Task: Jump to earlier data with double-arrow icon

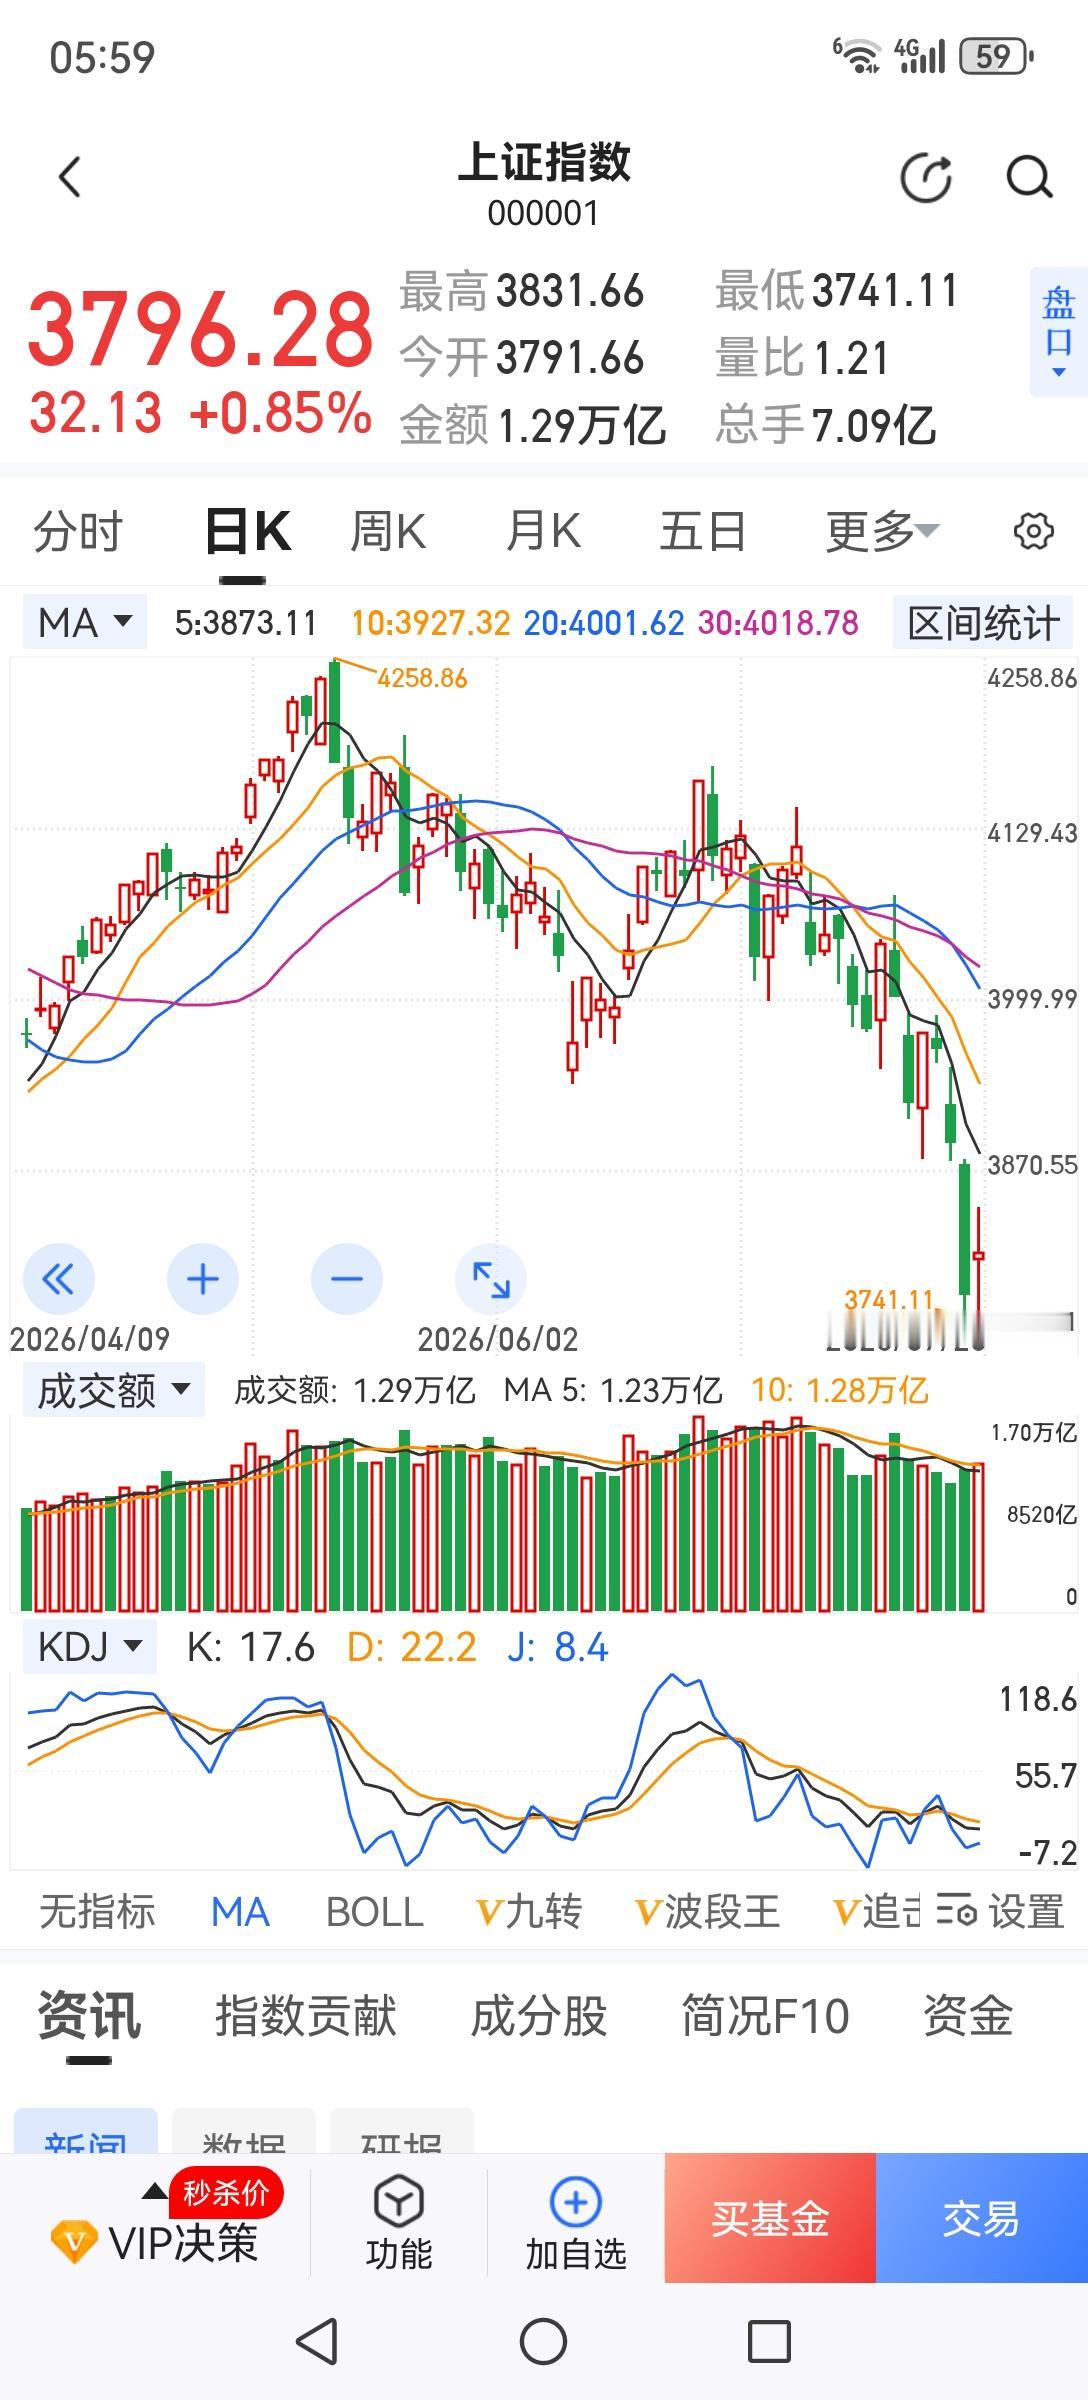Action: click(59, 1279)
